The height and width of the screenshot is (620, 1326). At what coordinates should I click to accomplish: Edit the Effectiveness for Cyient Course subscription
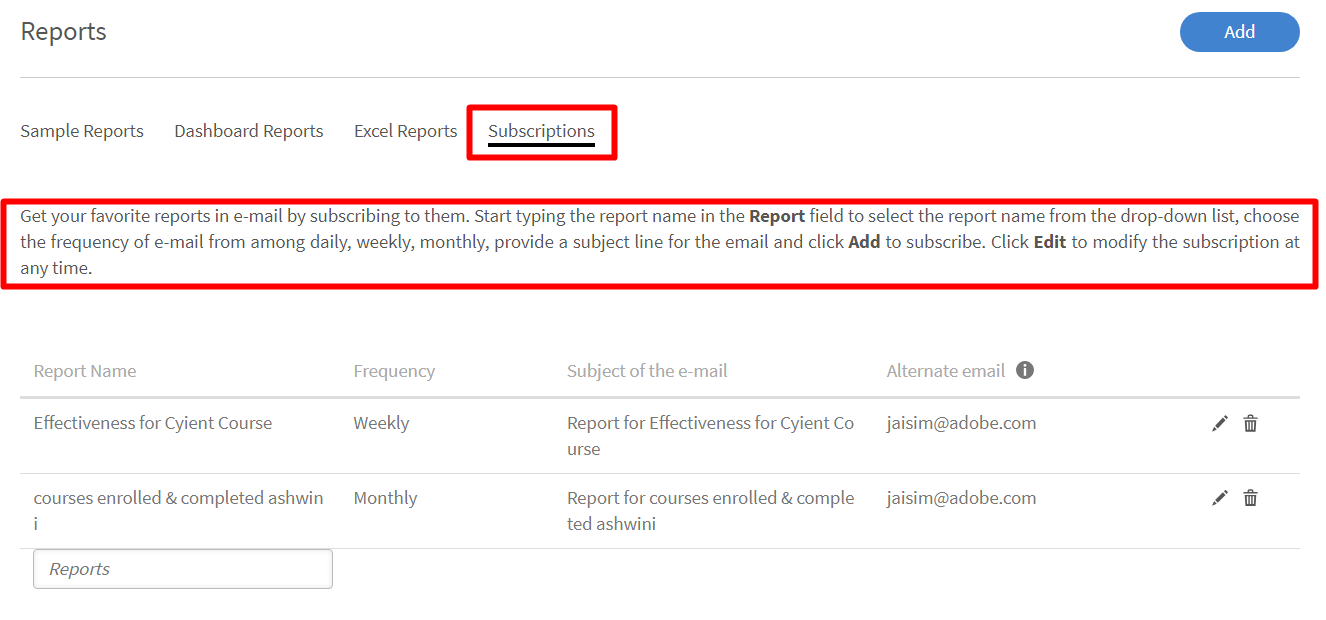coord(1219,424)
